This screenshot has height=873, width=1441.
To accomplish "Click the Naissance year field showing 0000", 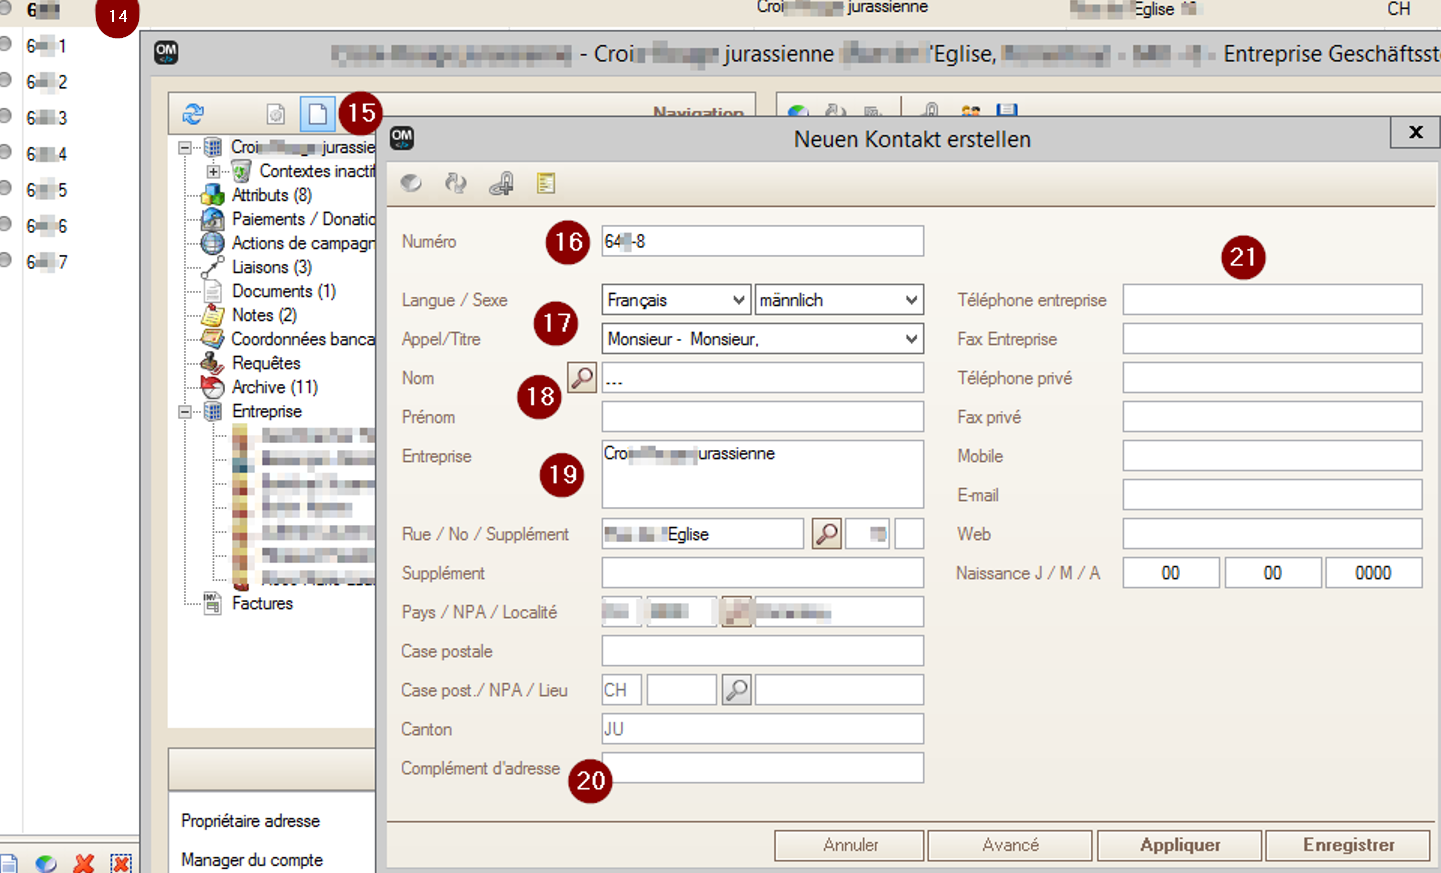I will click(1373, 573).
